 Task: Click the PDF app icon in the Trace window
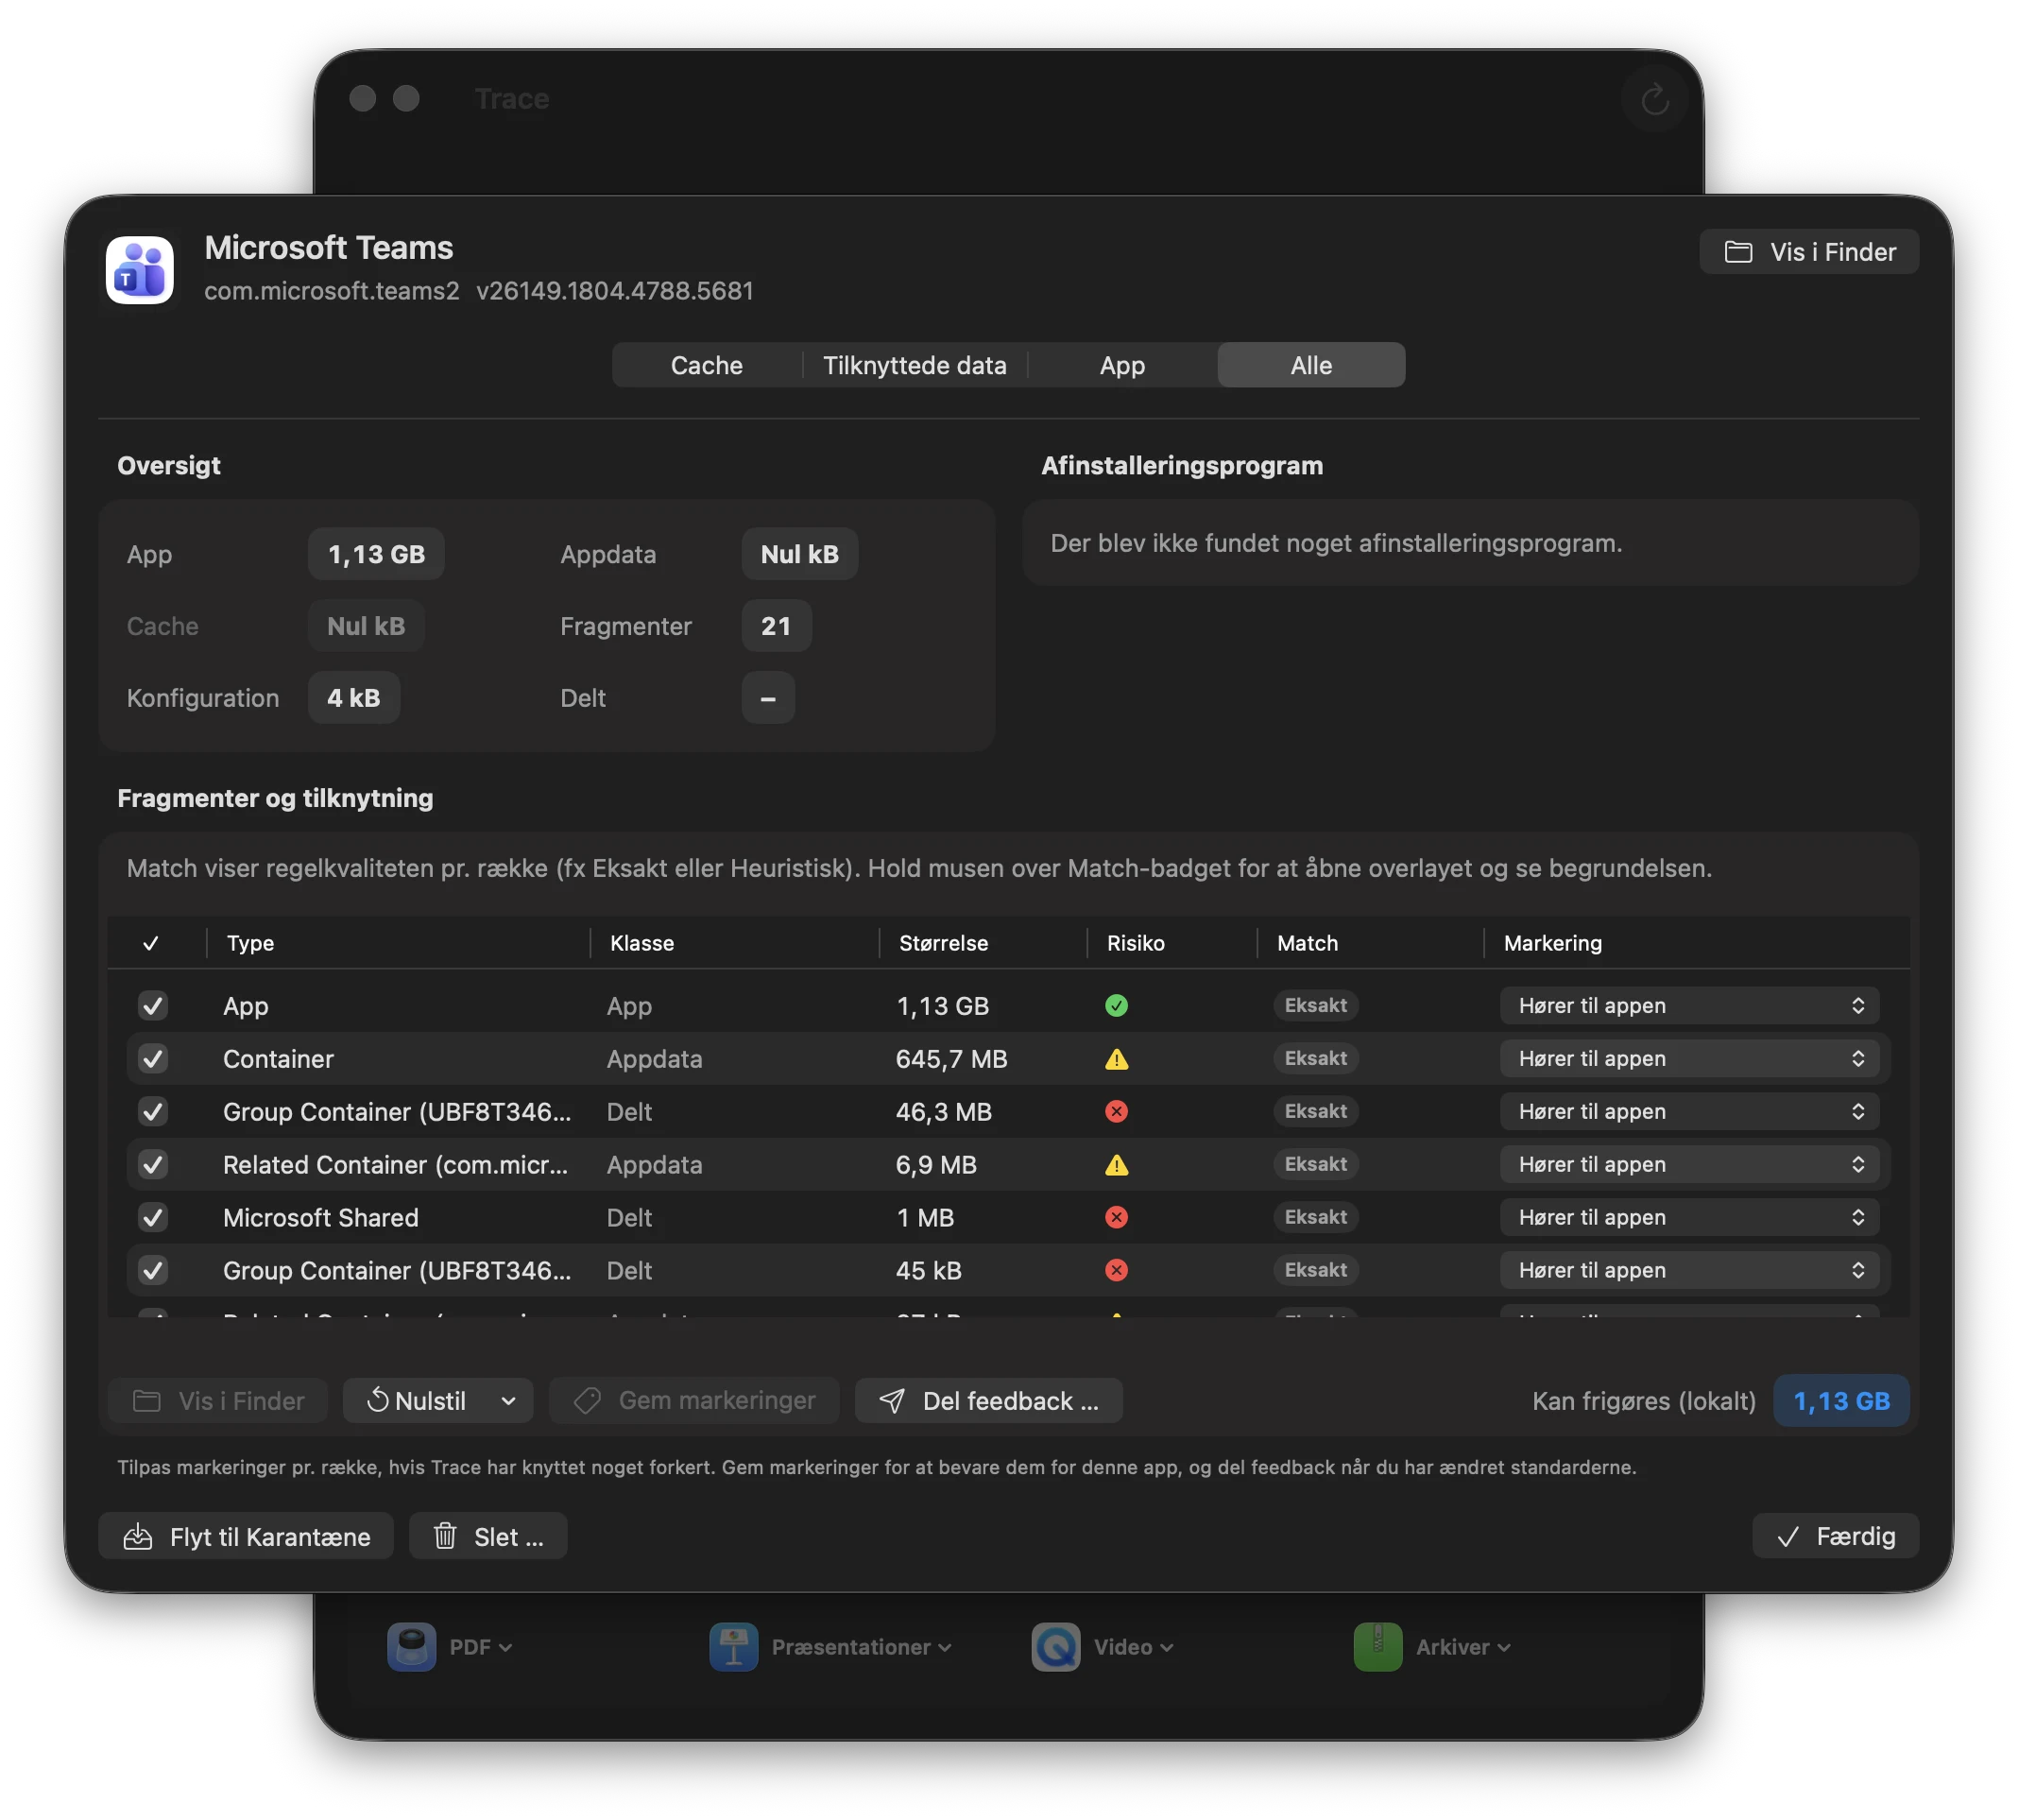coord(411,1646)
